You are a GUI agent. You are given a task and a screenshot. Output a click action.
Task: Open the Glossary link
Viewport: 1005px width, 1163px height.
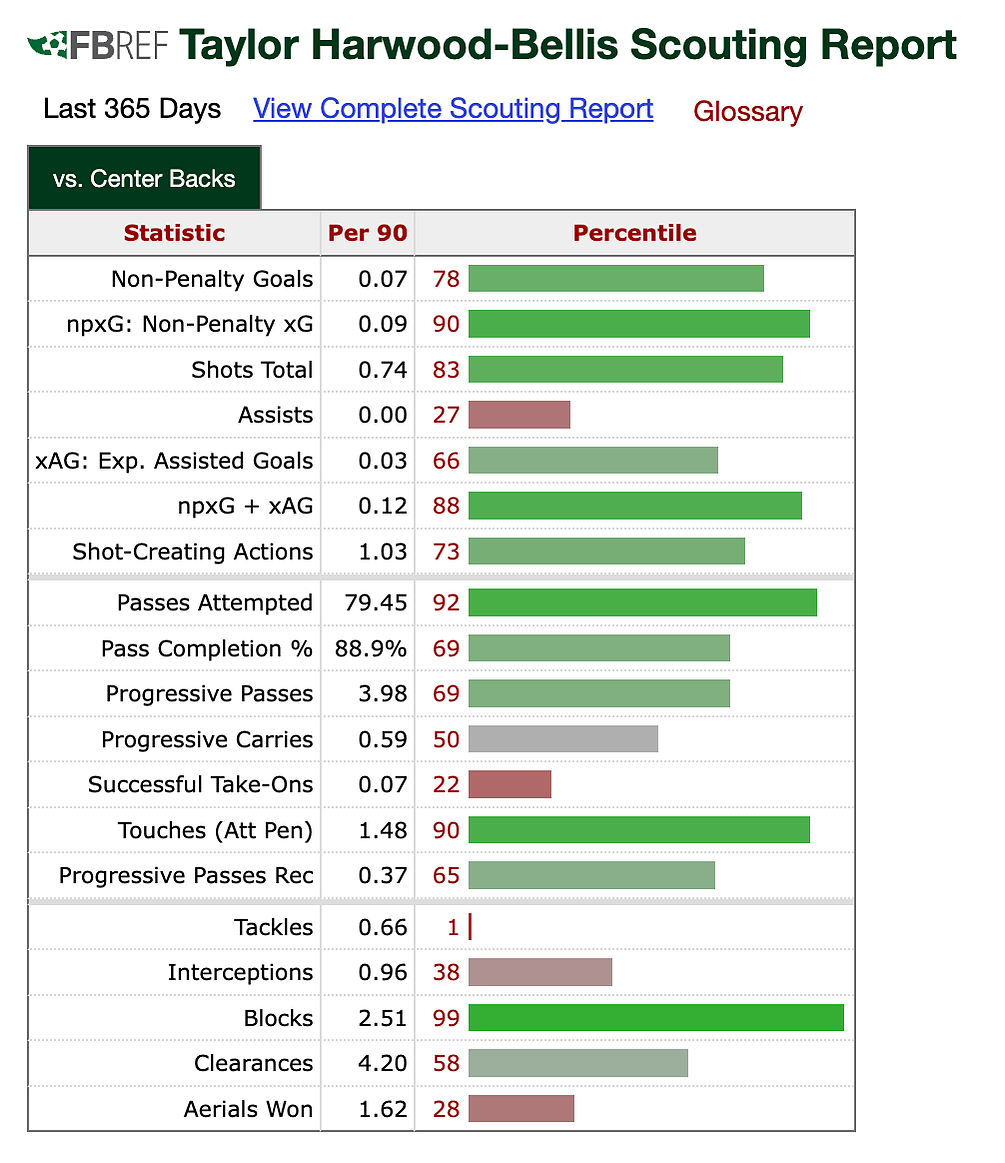[748, 111]
